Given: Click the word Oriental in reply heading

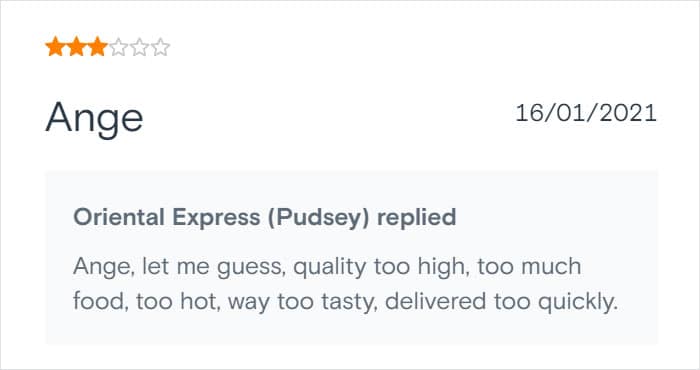Looking at the screenshot, I should [x=119, y=217].
